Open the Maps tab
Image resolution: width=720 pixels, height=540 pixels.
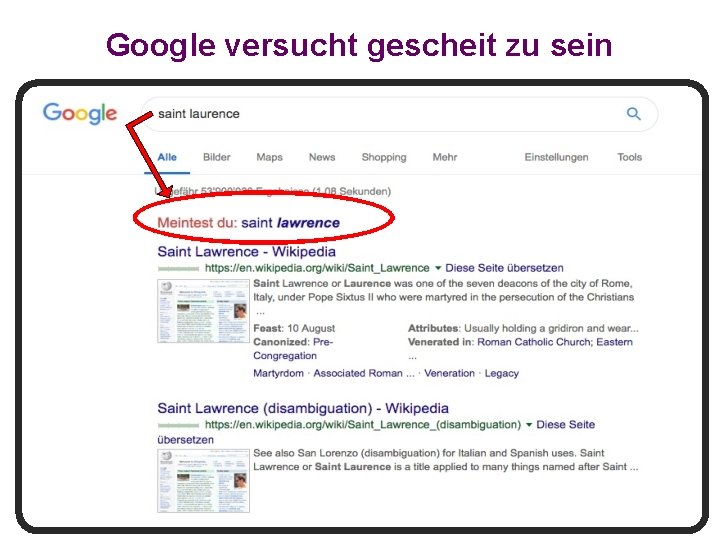coord(270,157)
